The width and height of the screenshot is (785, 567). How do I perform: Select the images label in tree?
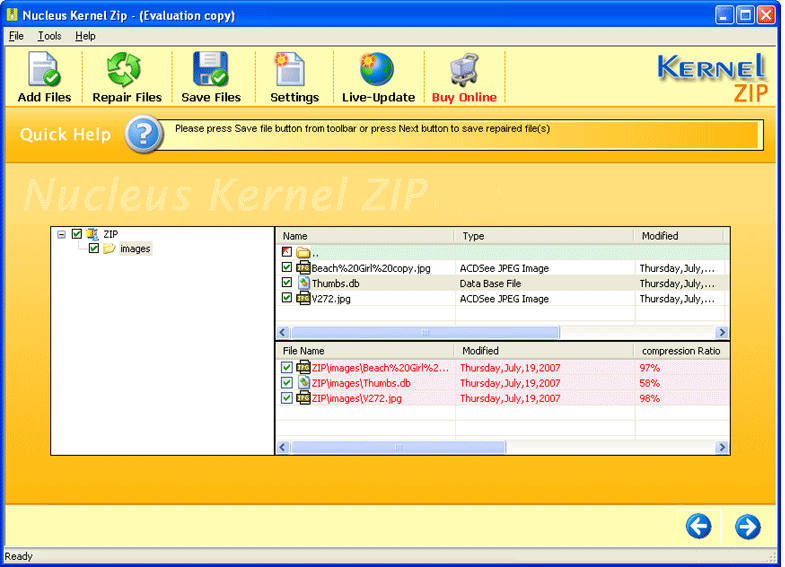135,249
